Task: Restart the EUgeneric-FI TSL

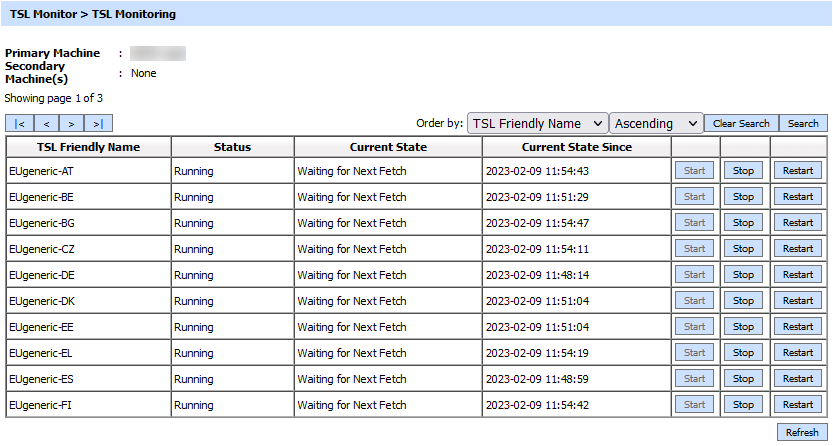Action: (798, 405)
